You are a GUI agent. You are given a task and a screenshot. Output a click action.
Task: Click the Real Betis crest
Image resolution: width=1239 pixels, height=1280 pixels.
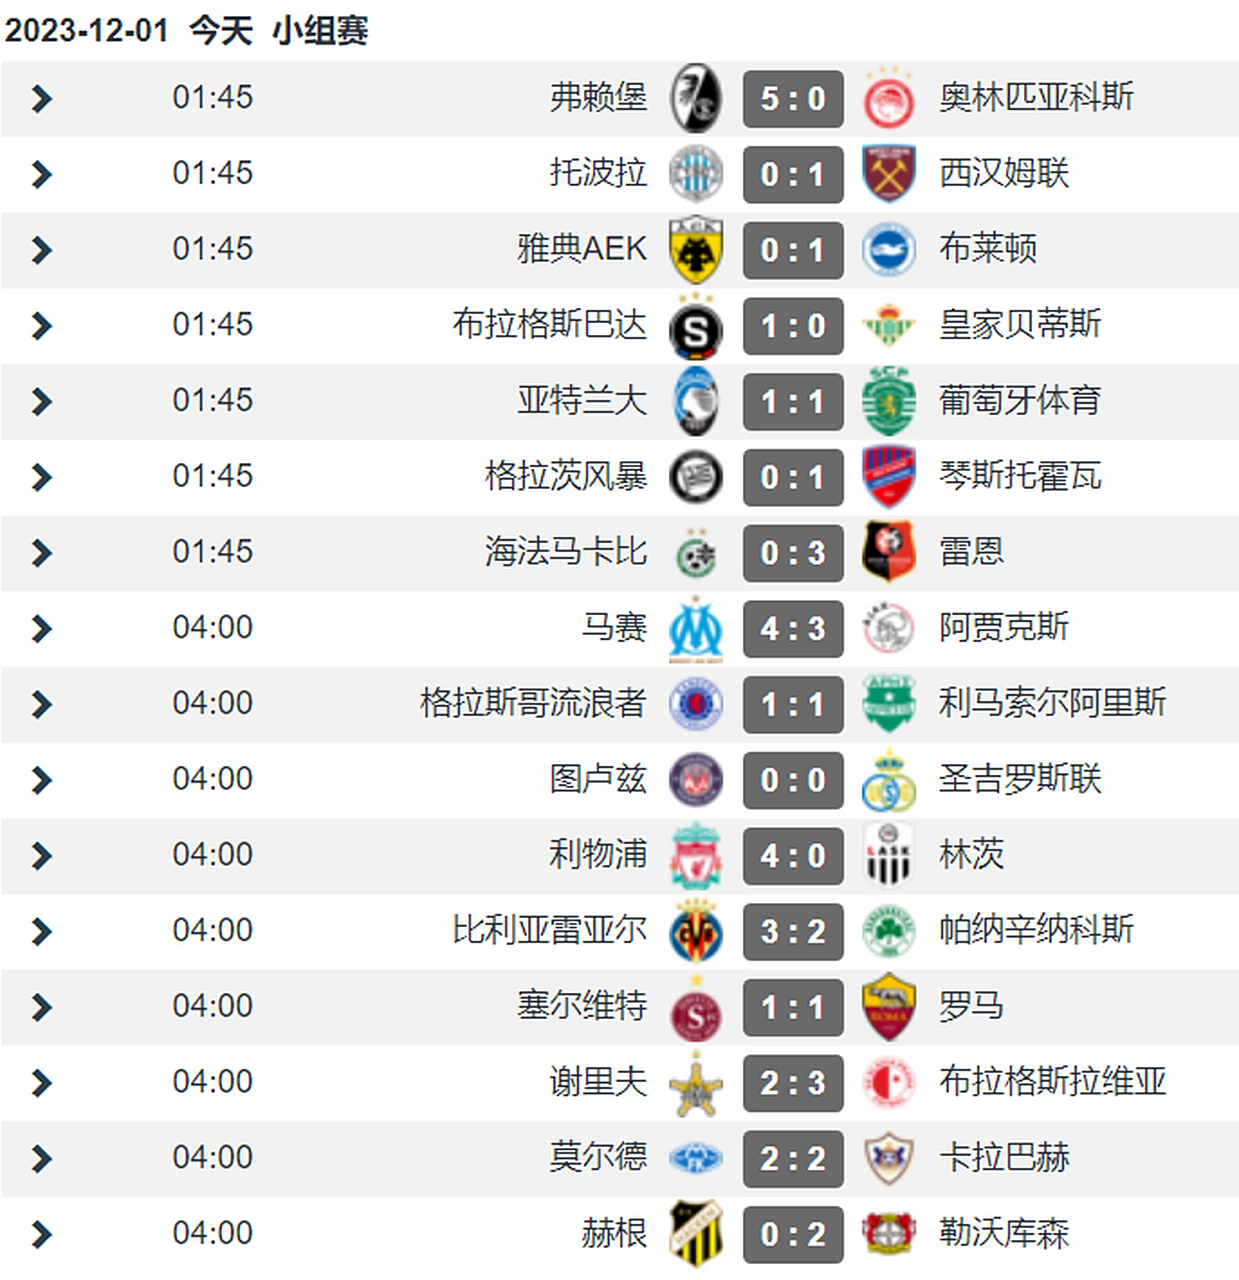[x=888, y=326]
